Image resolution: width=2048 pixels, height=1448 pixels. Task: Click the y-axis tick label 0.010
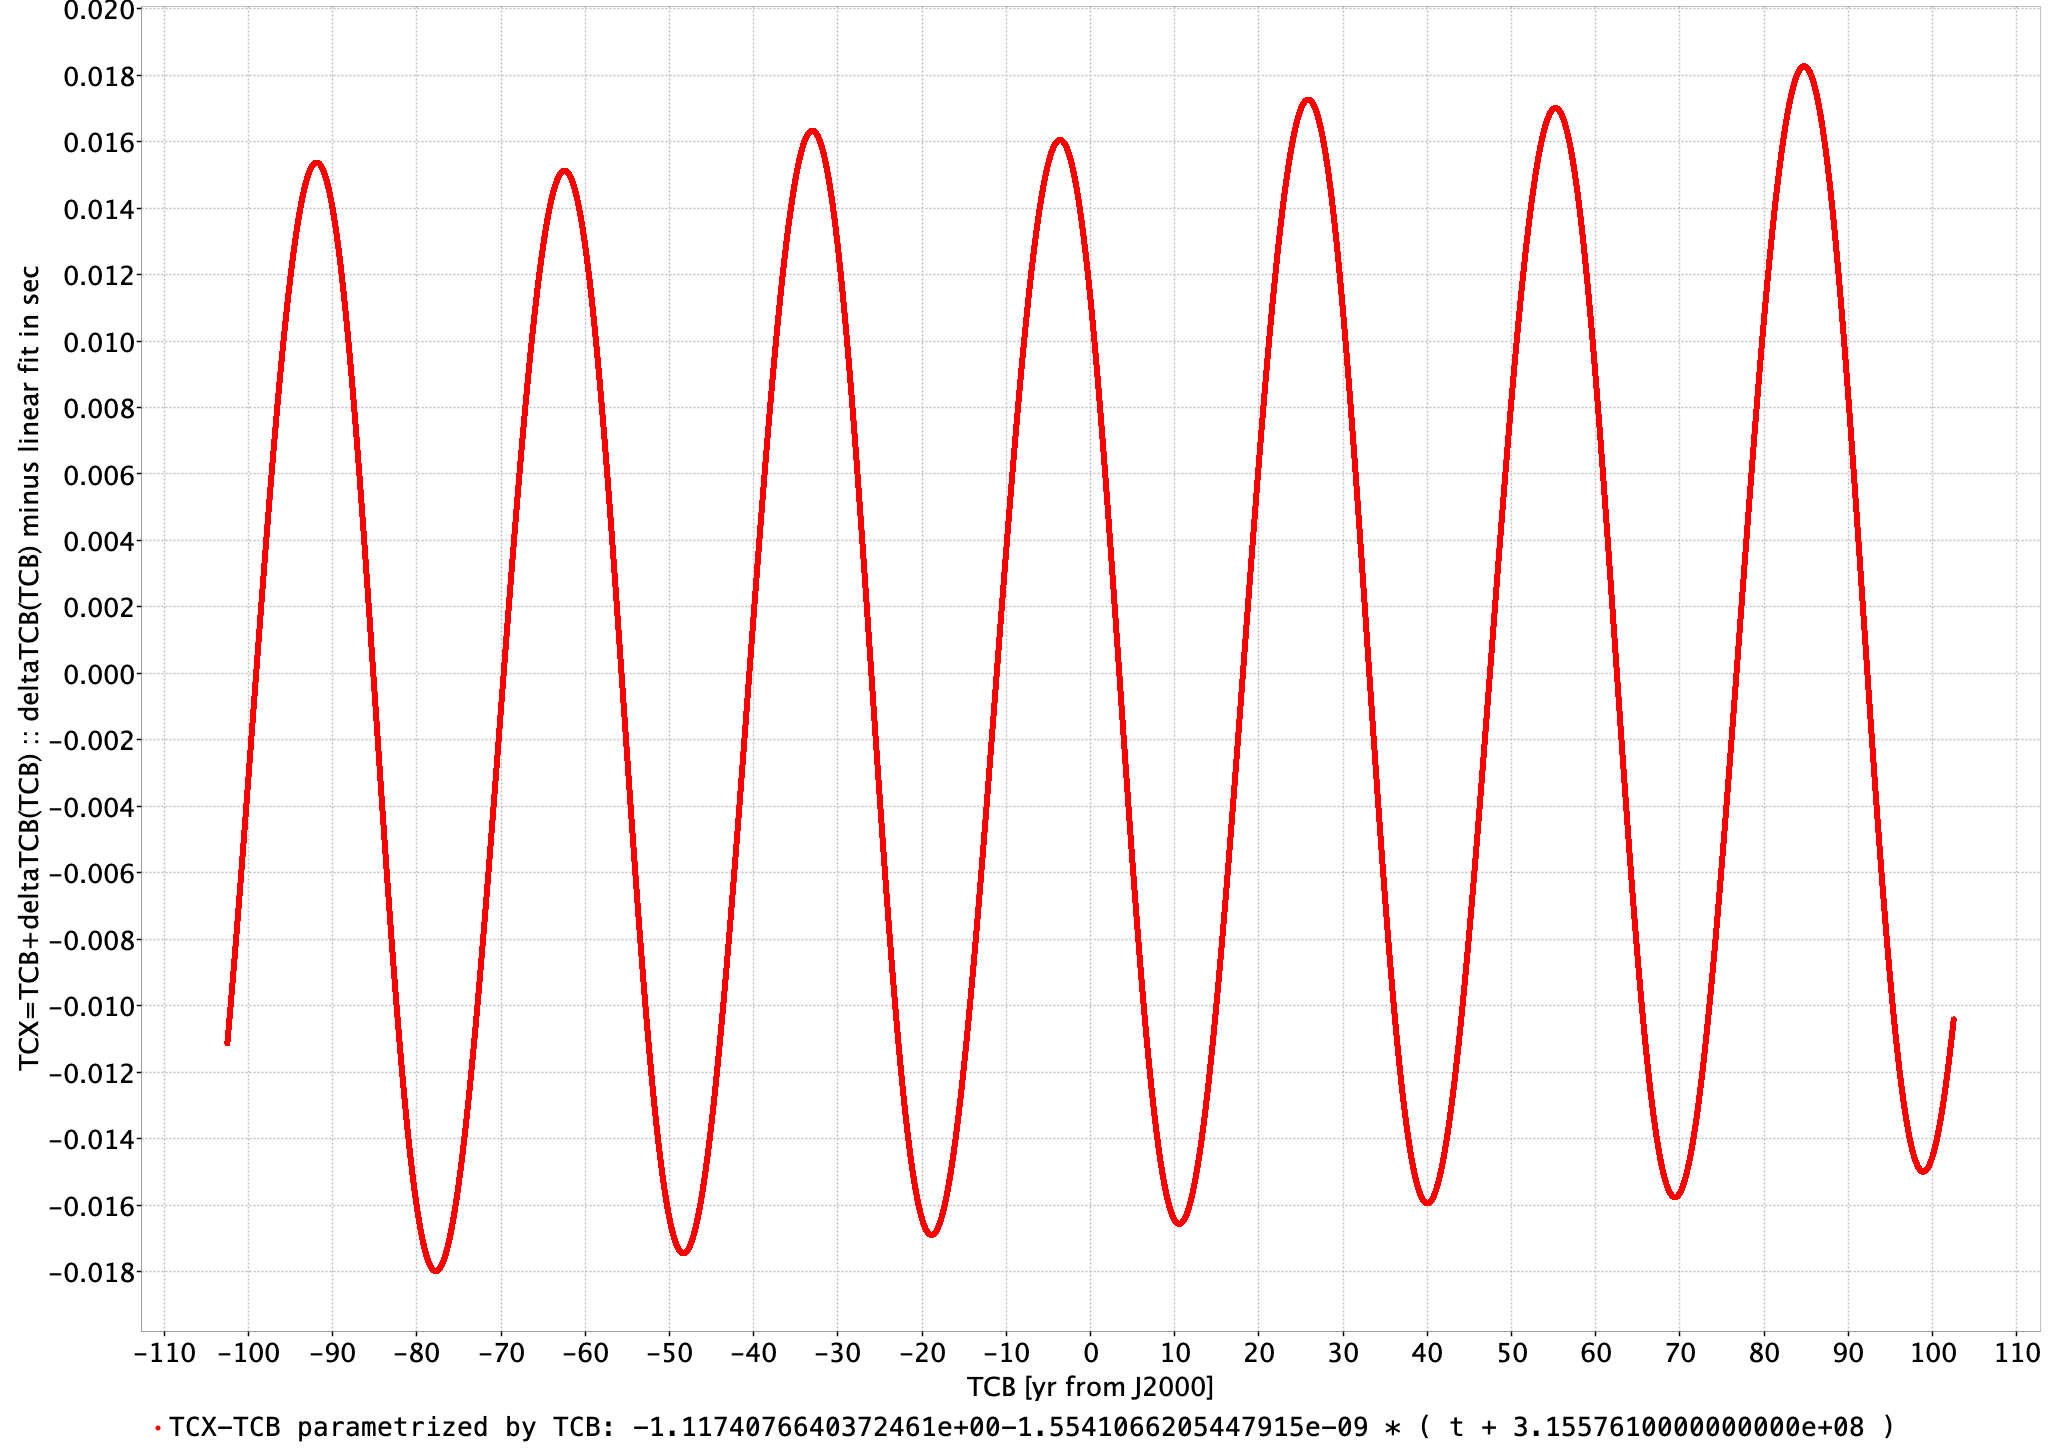coord(99,342)
